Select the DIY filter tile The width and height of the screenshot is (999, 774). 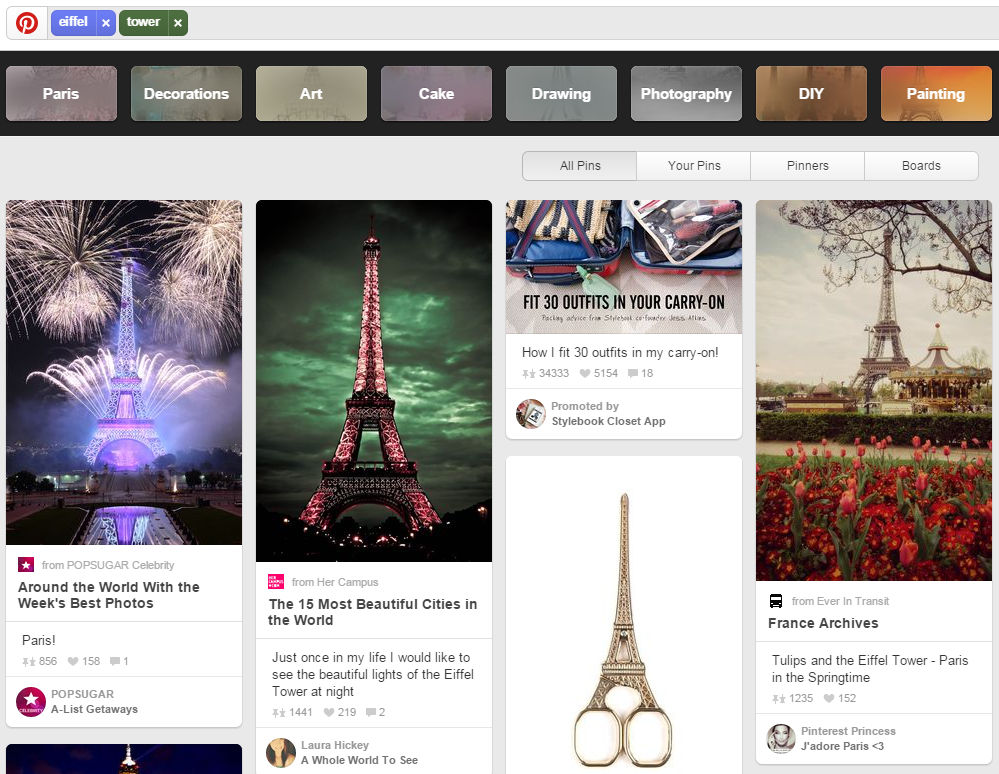click(811, 93)
